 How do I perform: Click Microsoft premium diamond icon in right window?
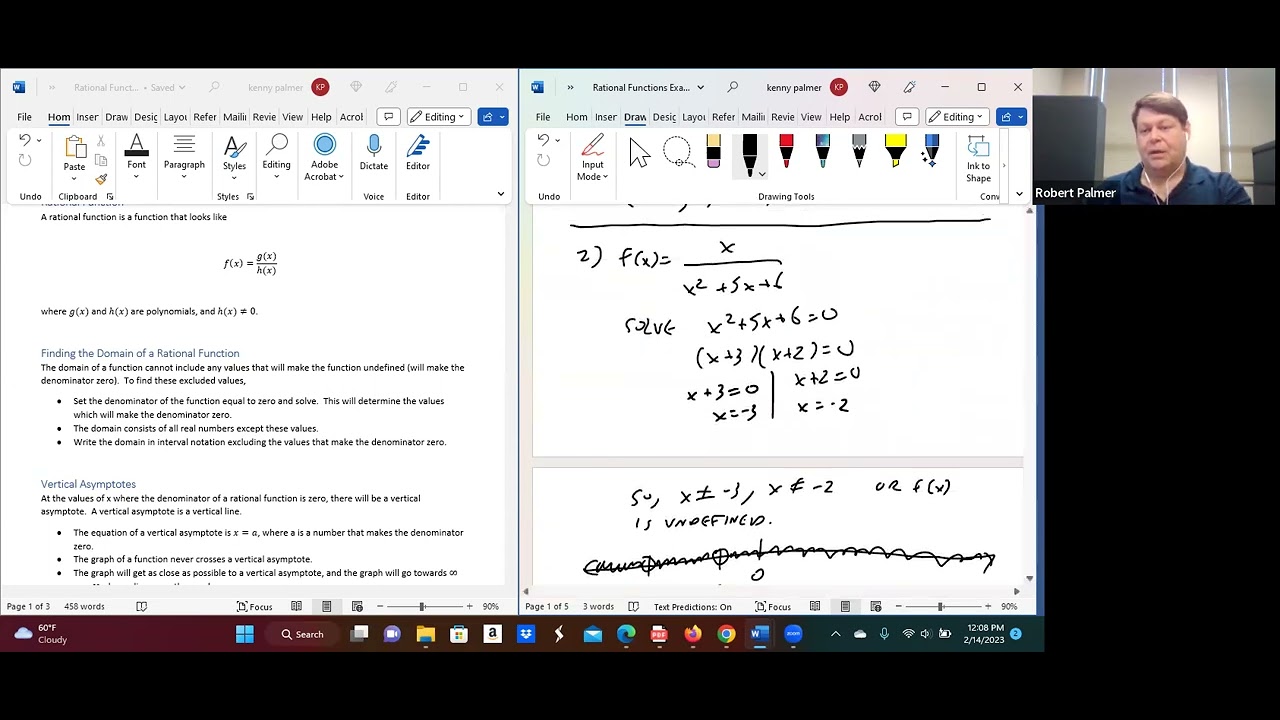(x=874, y=87)
